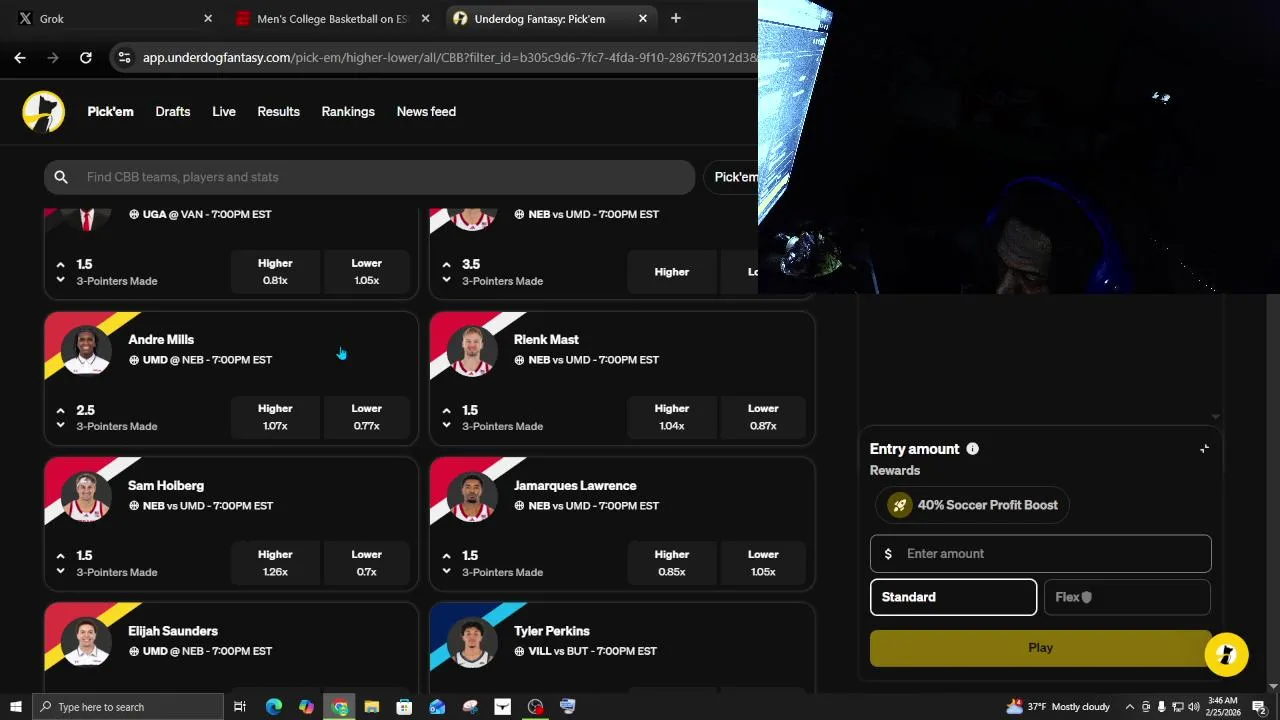This screenshot has height=720, width=1280.
Task: Click Rienk Mast player photo
Action: tap(472, 349)
